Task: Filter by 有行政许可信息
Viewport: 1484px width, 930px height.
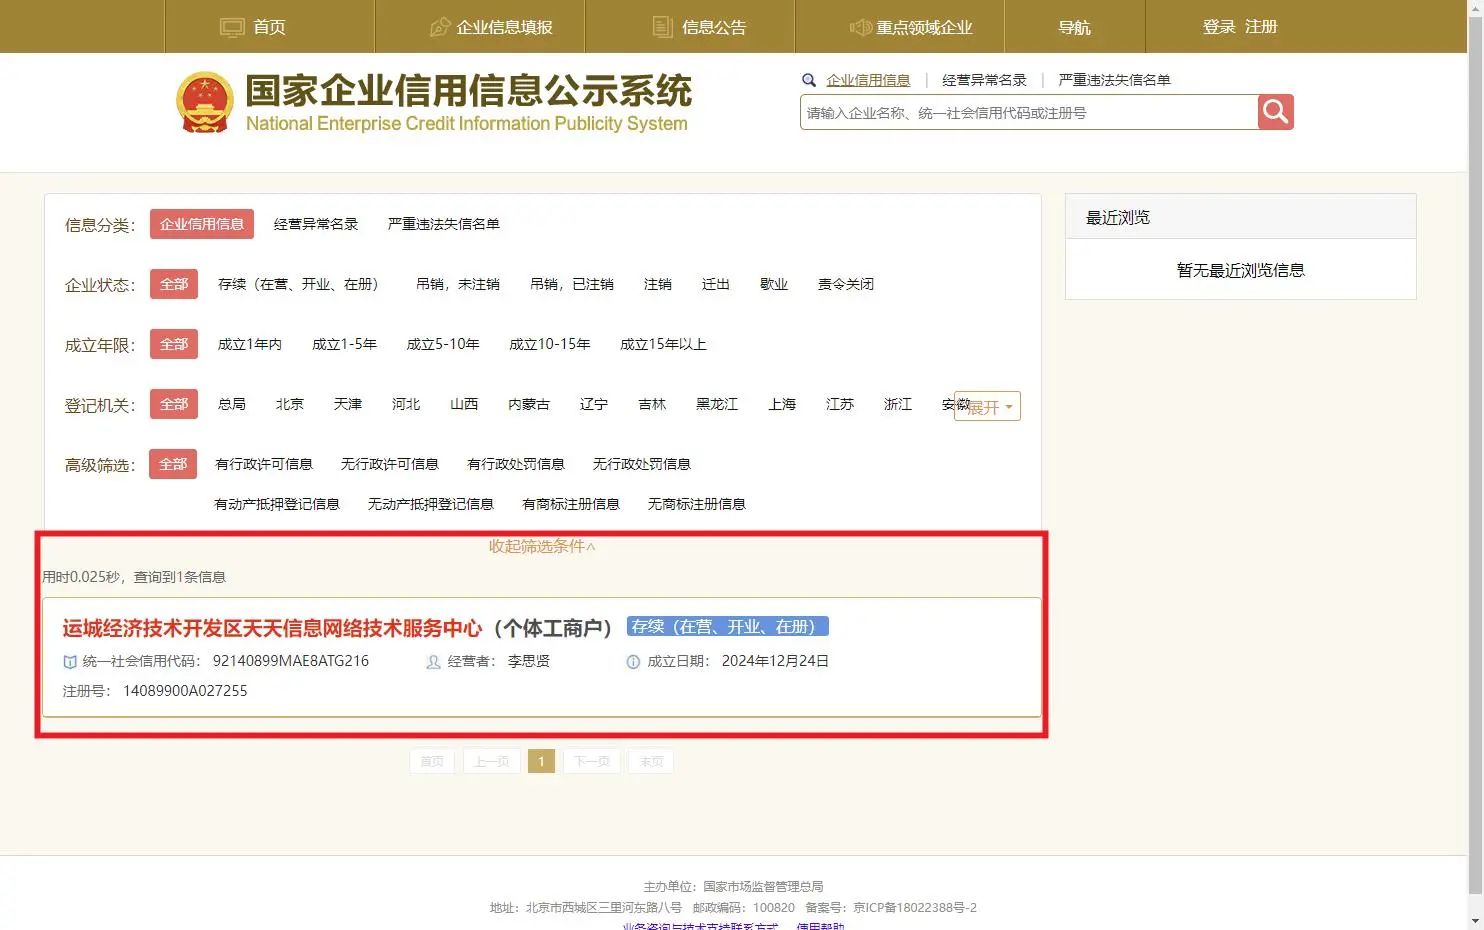Action: click(264, 464)
